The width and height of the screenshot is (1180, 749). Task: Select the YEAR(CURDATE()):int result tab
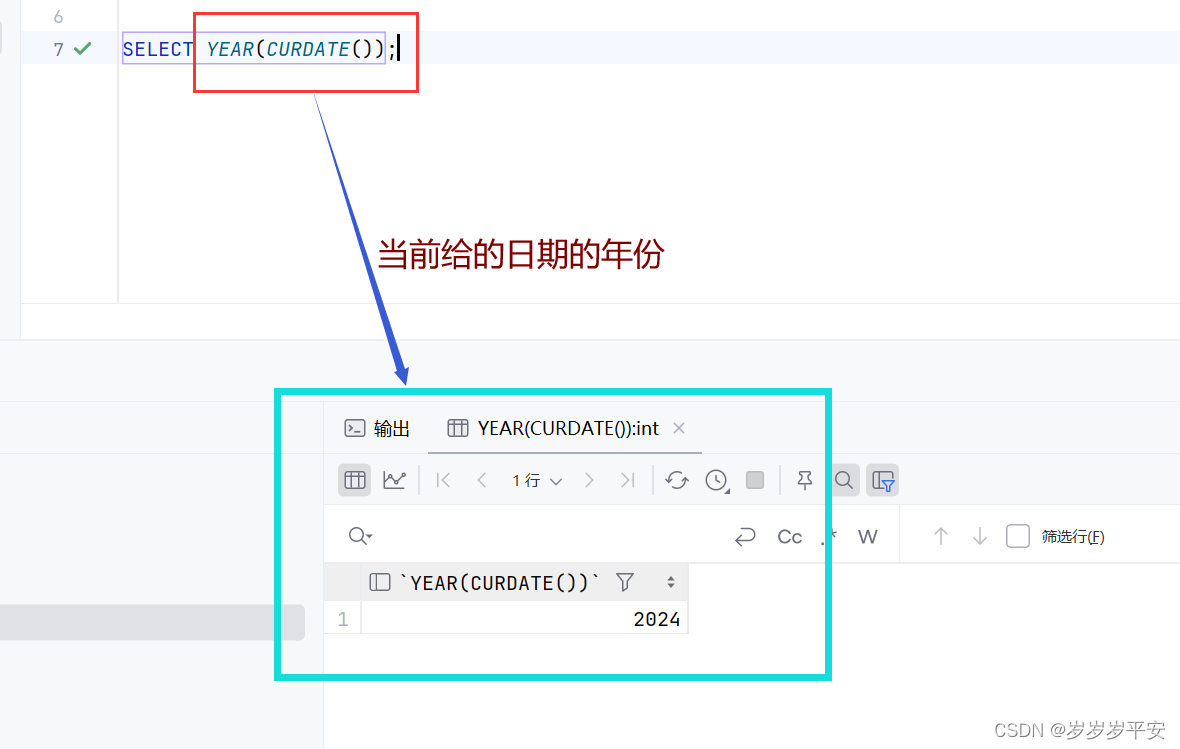[553, 428]
